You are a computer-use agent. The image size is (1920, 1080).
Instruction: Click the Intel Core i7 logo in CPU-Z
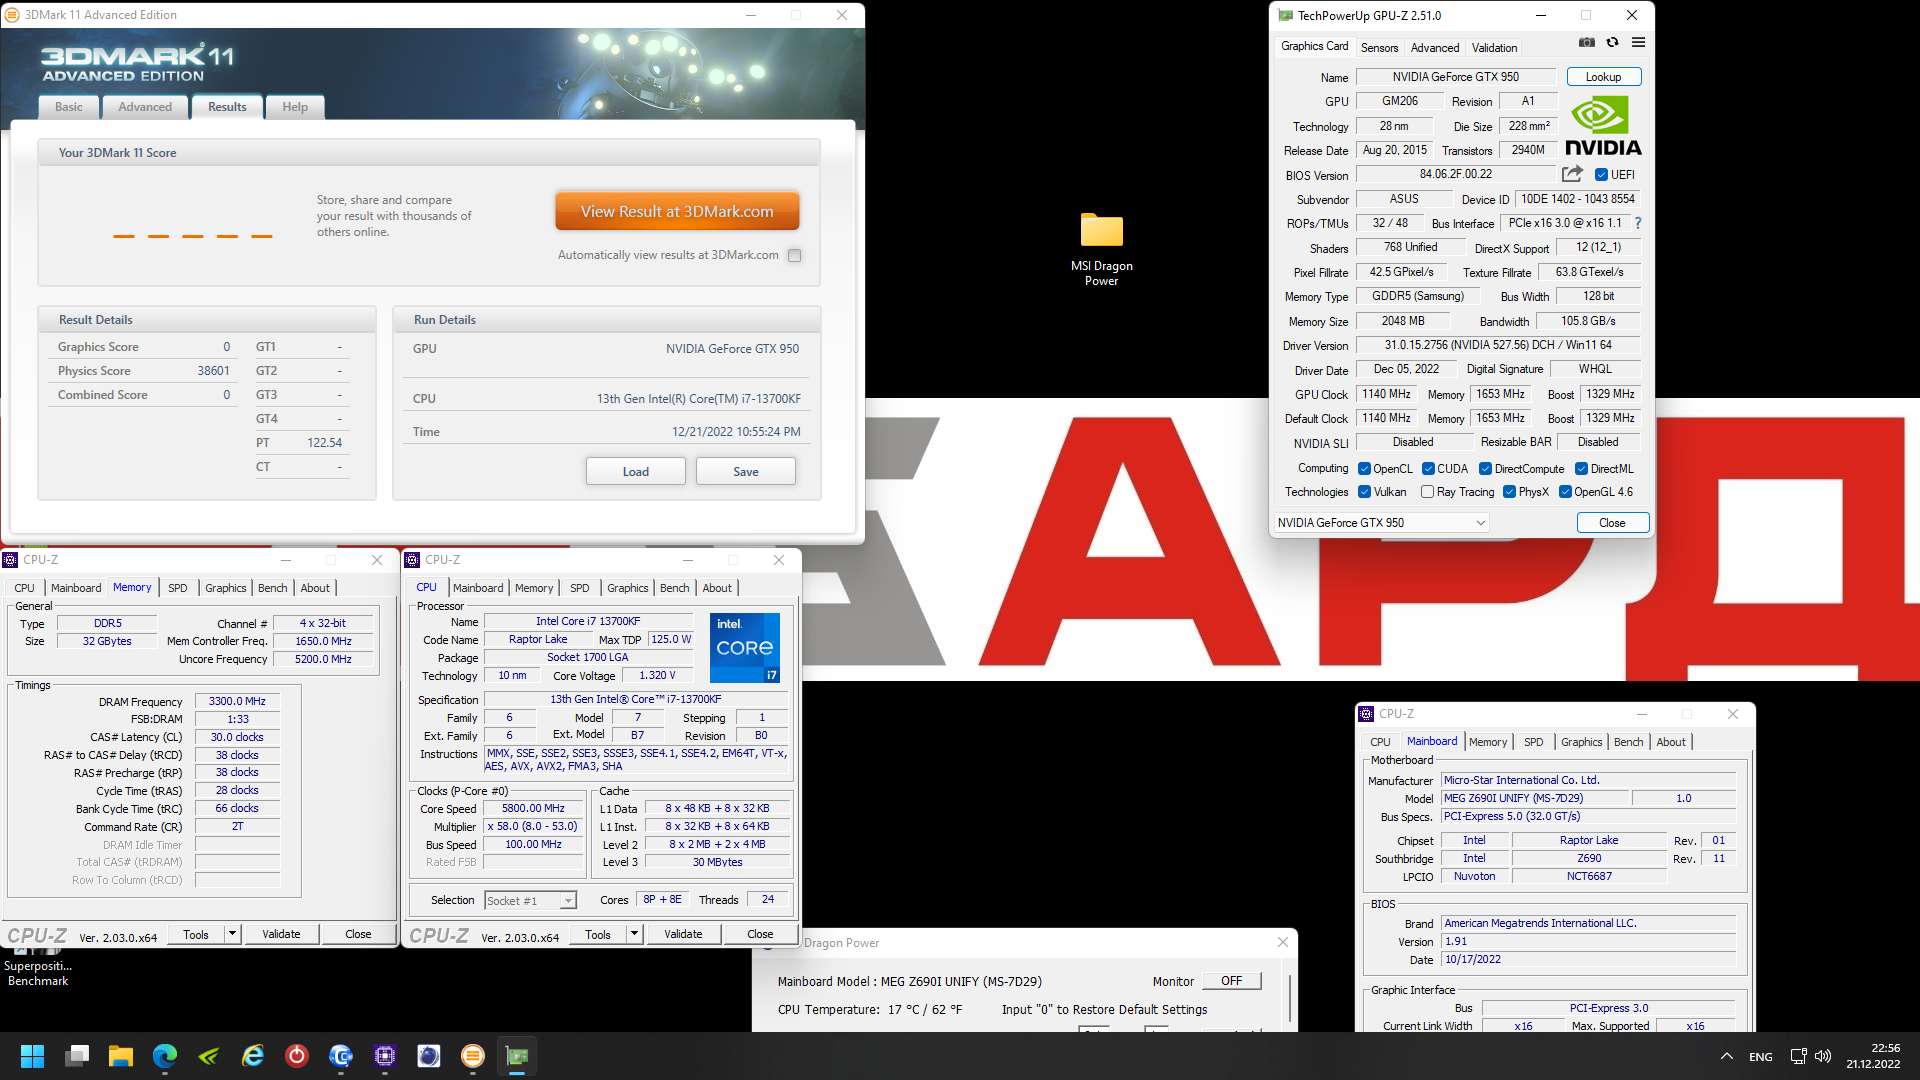point(745,648)
